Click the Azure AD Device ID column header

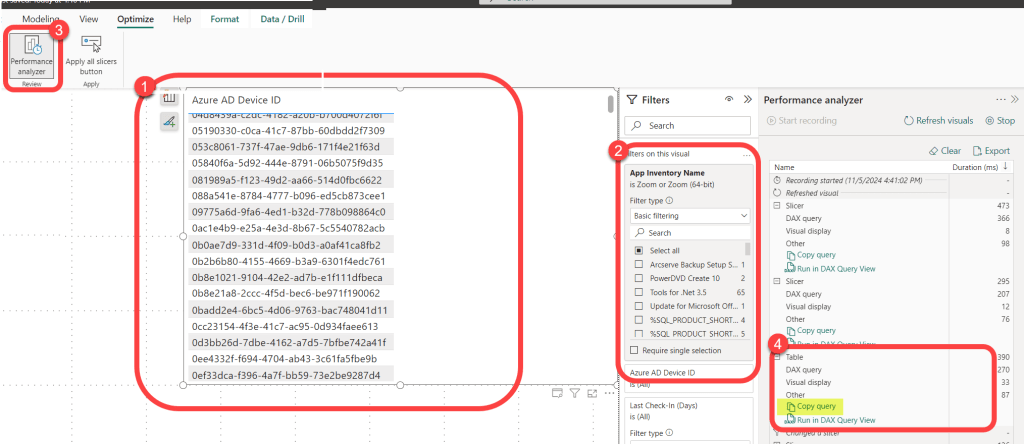pos(236,100)
